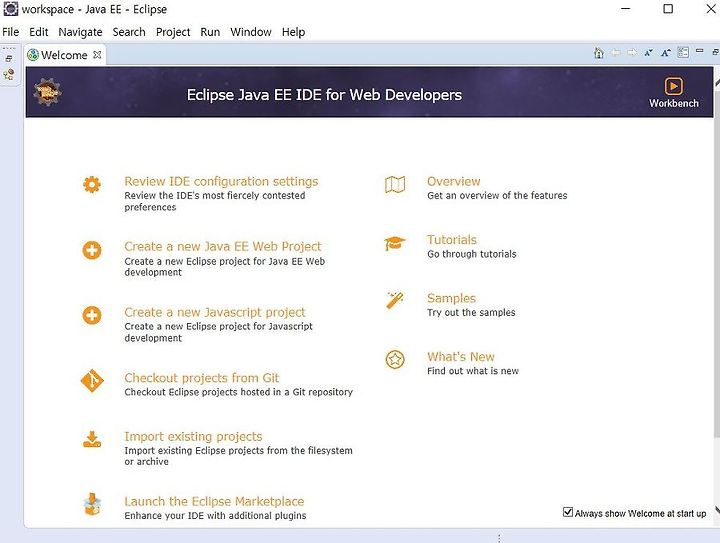Image resolution: width=720 pixels, height=543 pixels.
Task: Click the Workbench play icon
Action: [674, 86]
